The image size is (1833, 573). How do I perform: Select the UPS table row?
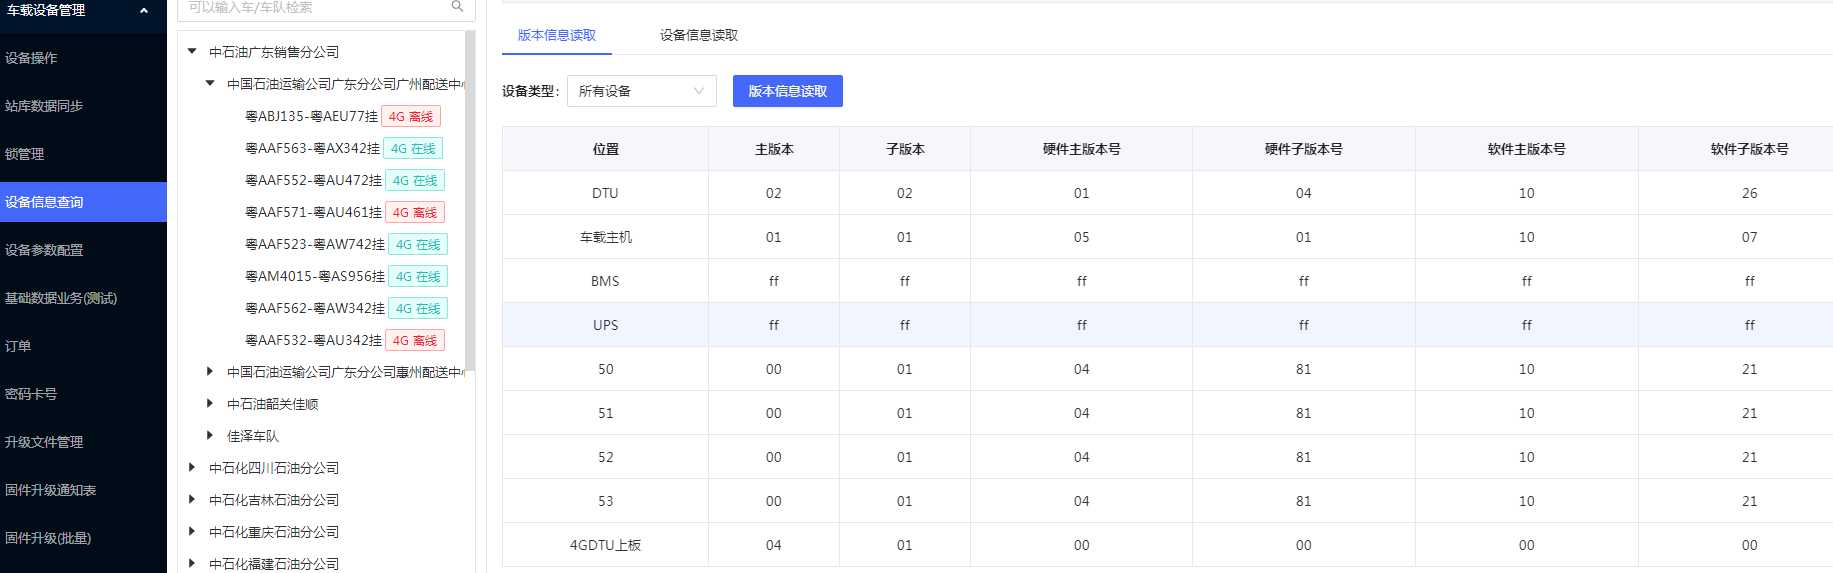[x=1168, y=325]
